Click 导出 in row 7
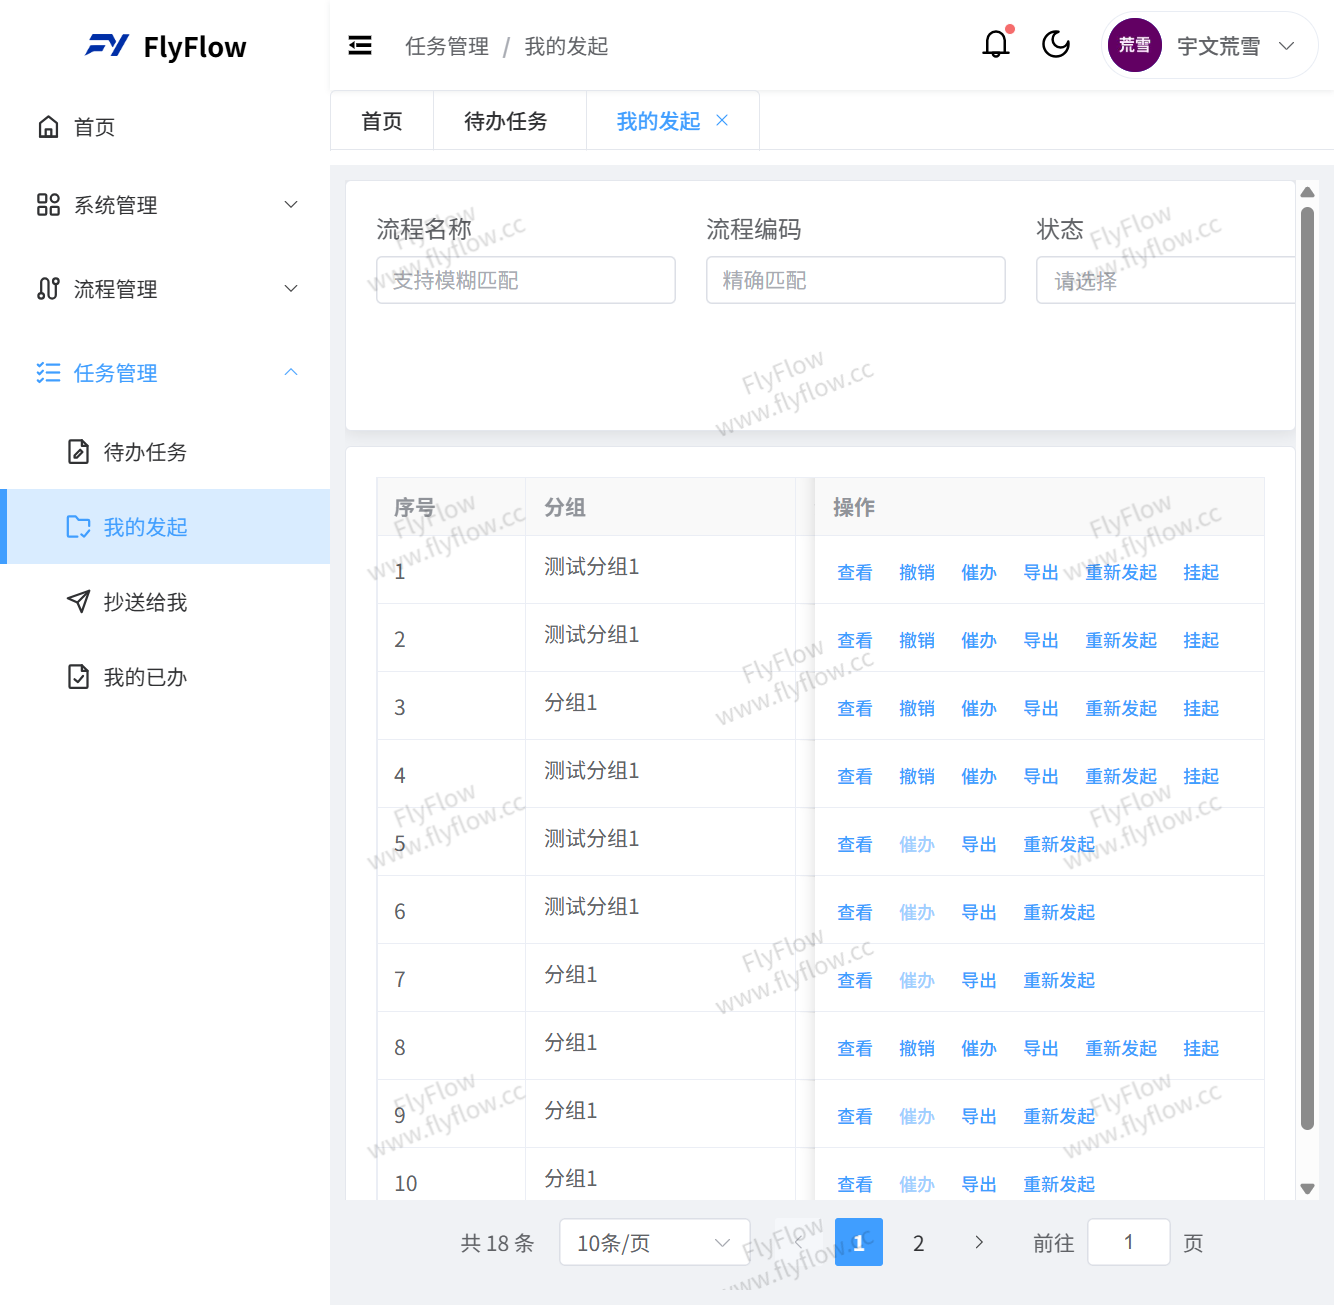 979,980
